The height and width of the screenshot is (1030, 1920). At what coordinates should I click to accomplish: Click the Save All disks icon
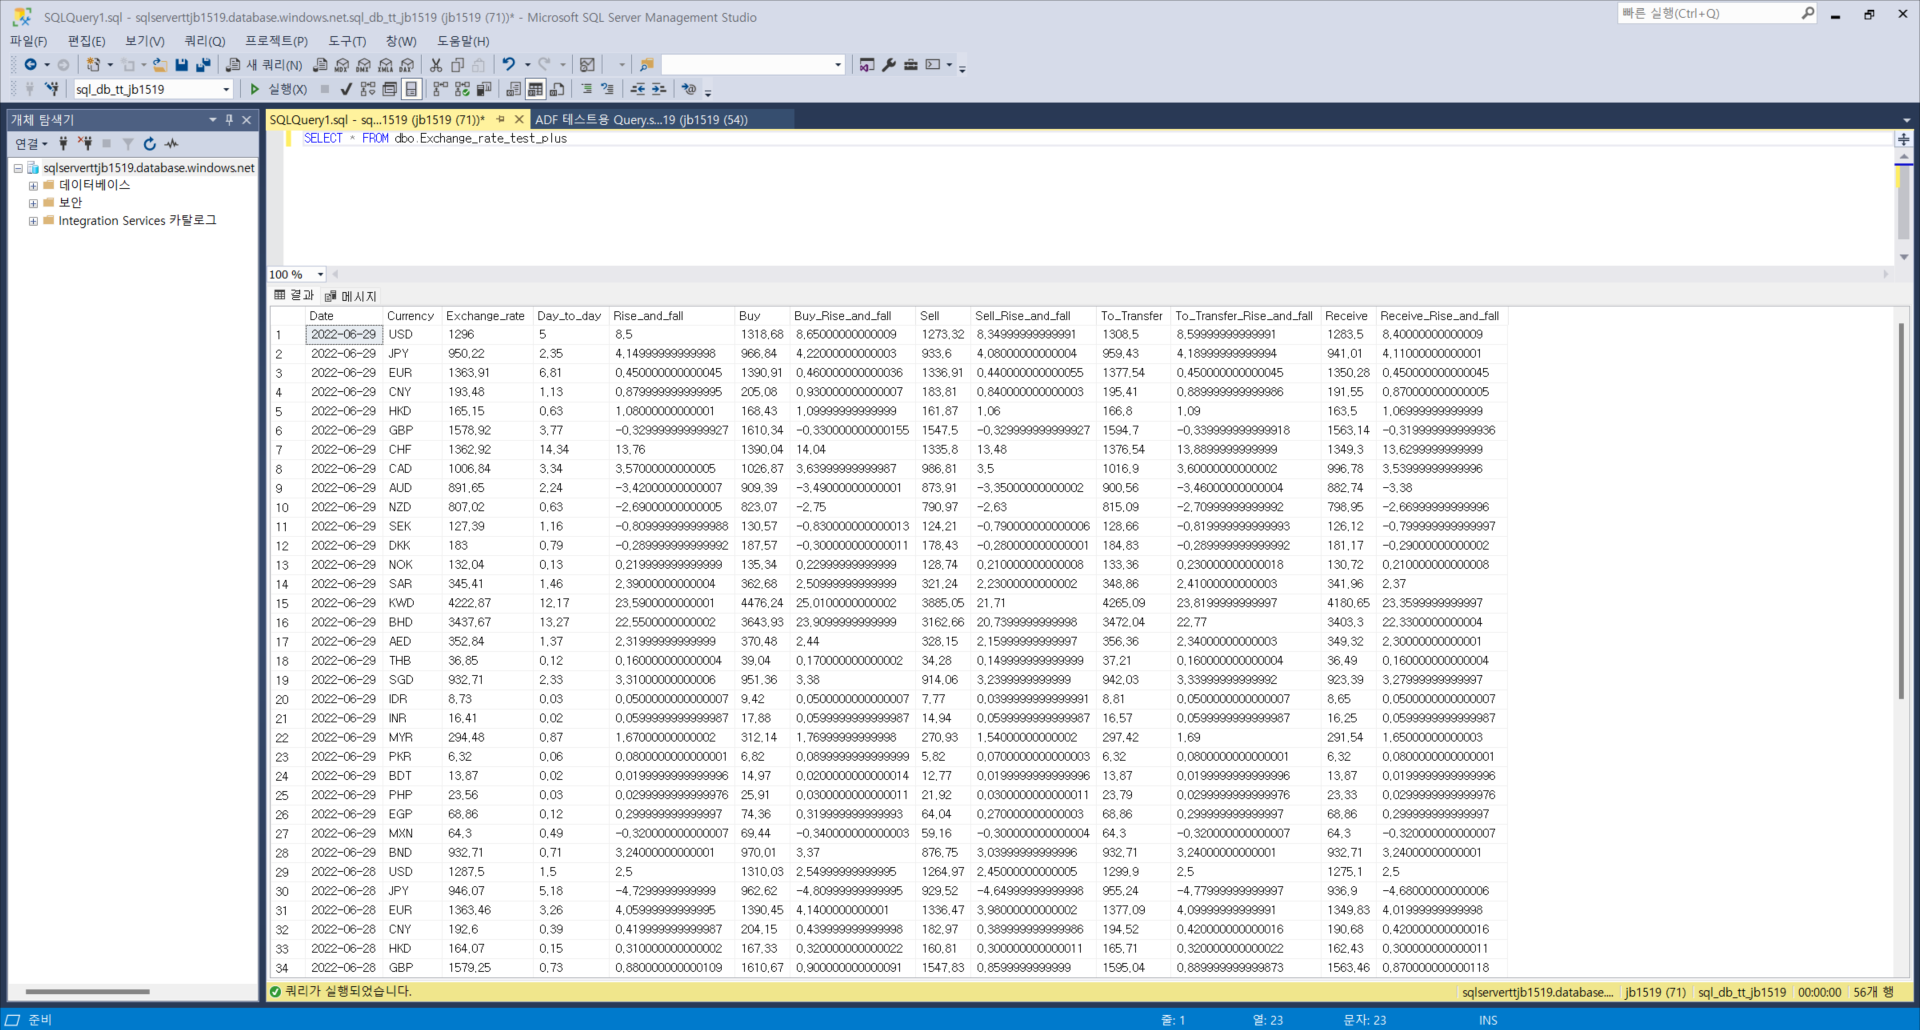[203, 65]
